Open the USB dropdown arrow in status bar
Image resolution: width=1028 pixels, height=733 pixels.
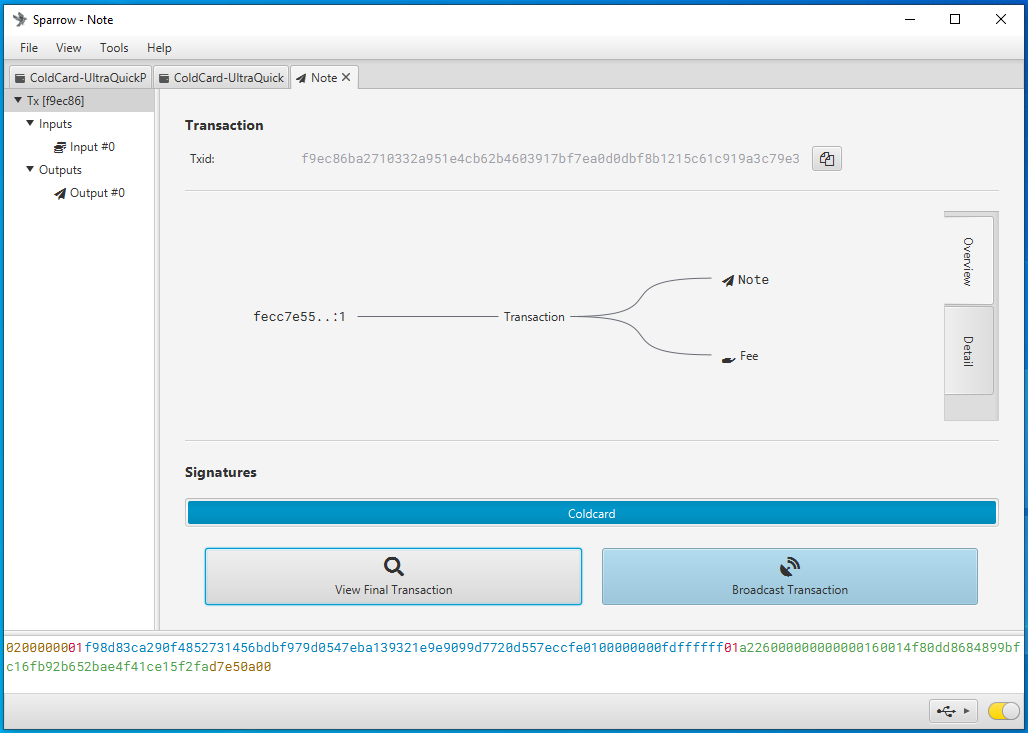click(966, 711)
